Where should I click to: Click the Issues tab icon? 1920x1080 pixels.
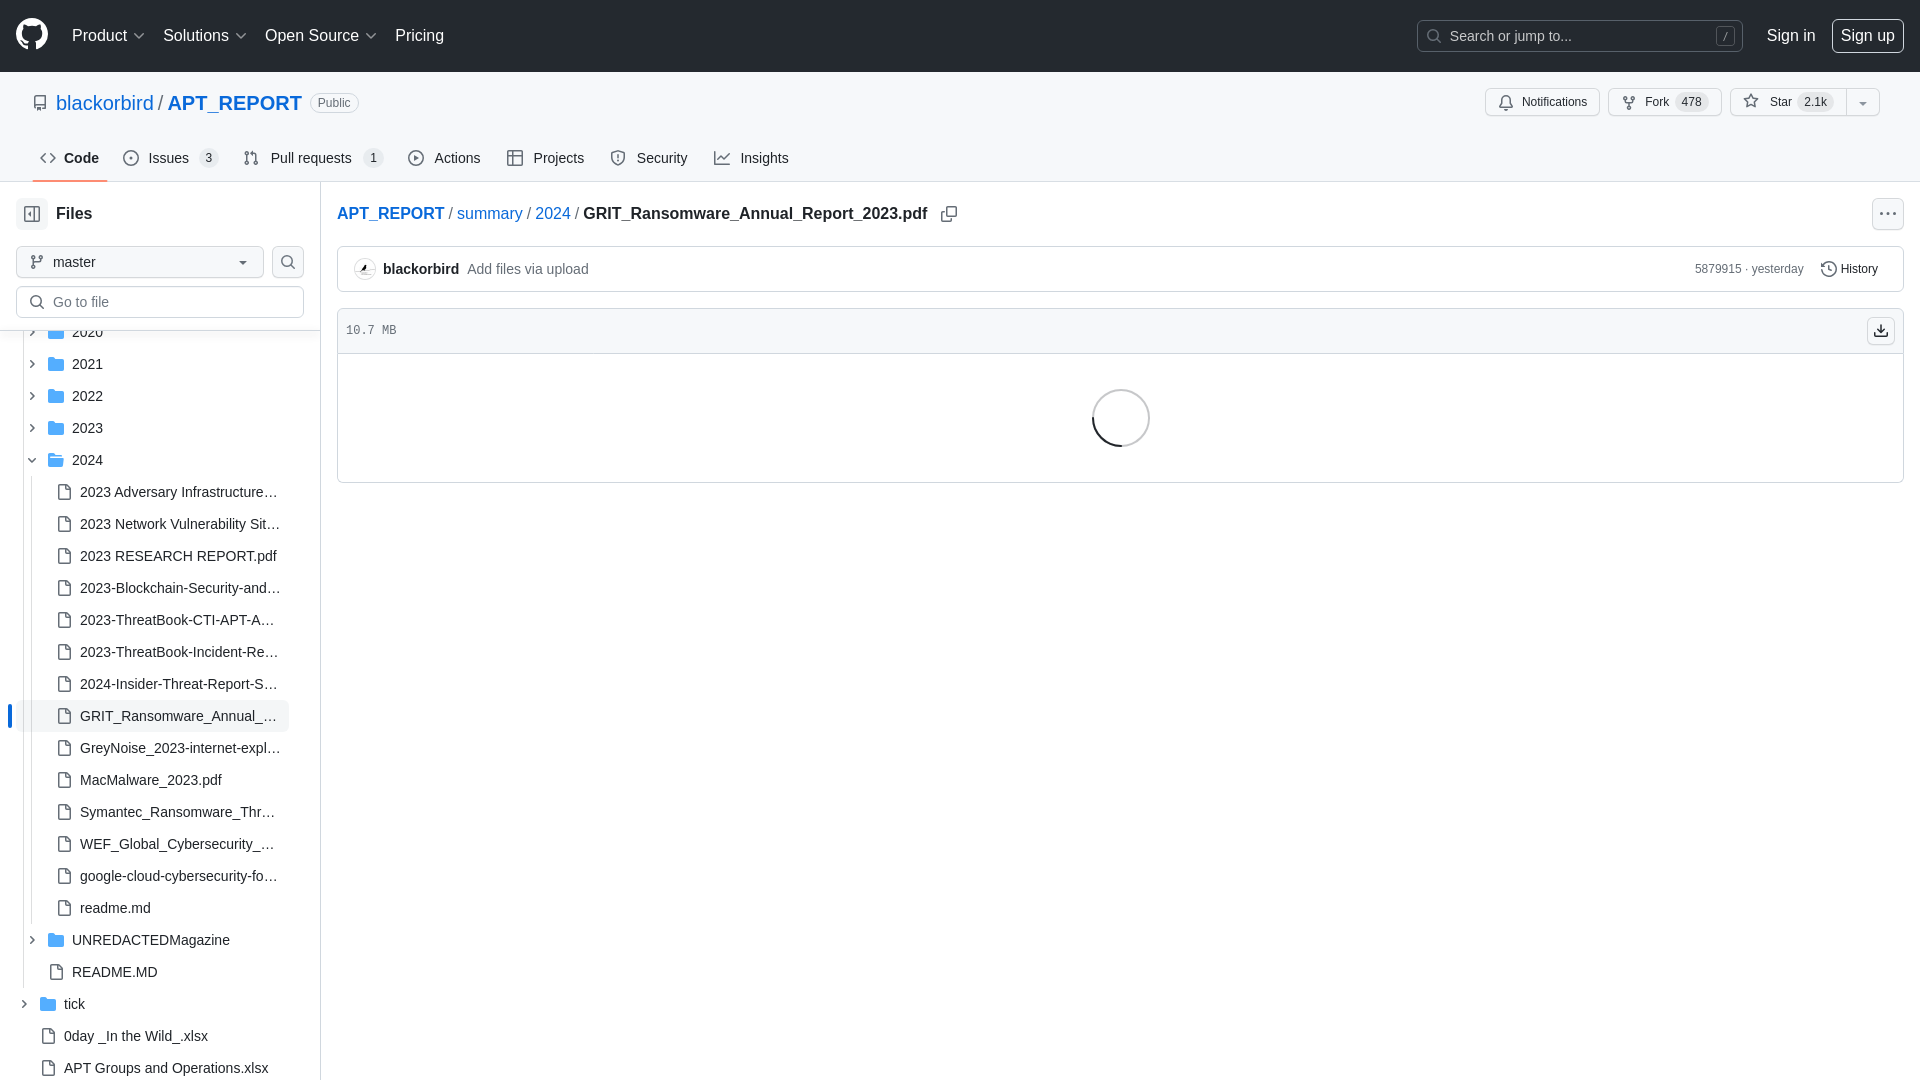pos(131,158)
